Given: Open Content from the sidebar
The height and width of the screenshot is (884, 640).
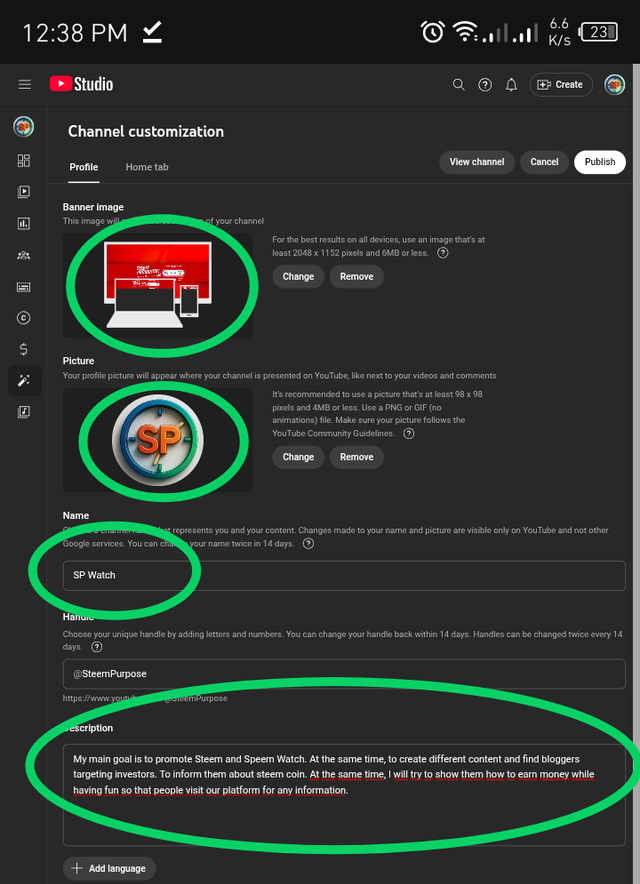Looking at the screenshot, I should click(x=24, y=192).
